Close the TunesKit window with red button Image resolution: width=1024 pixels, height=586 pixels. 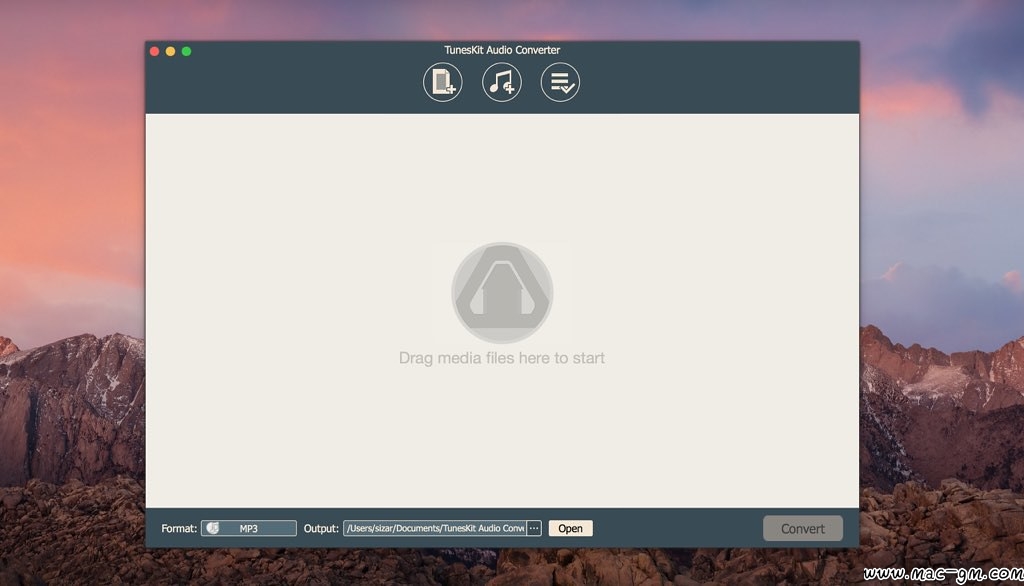pyautogui.click(x=155, y=51)
